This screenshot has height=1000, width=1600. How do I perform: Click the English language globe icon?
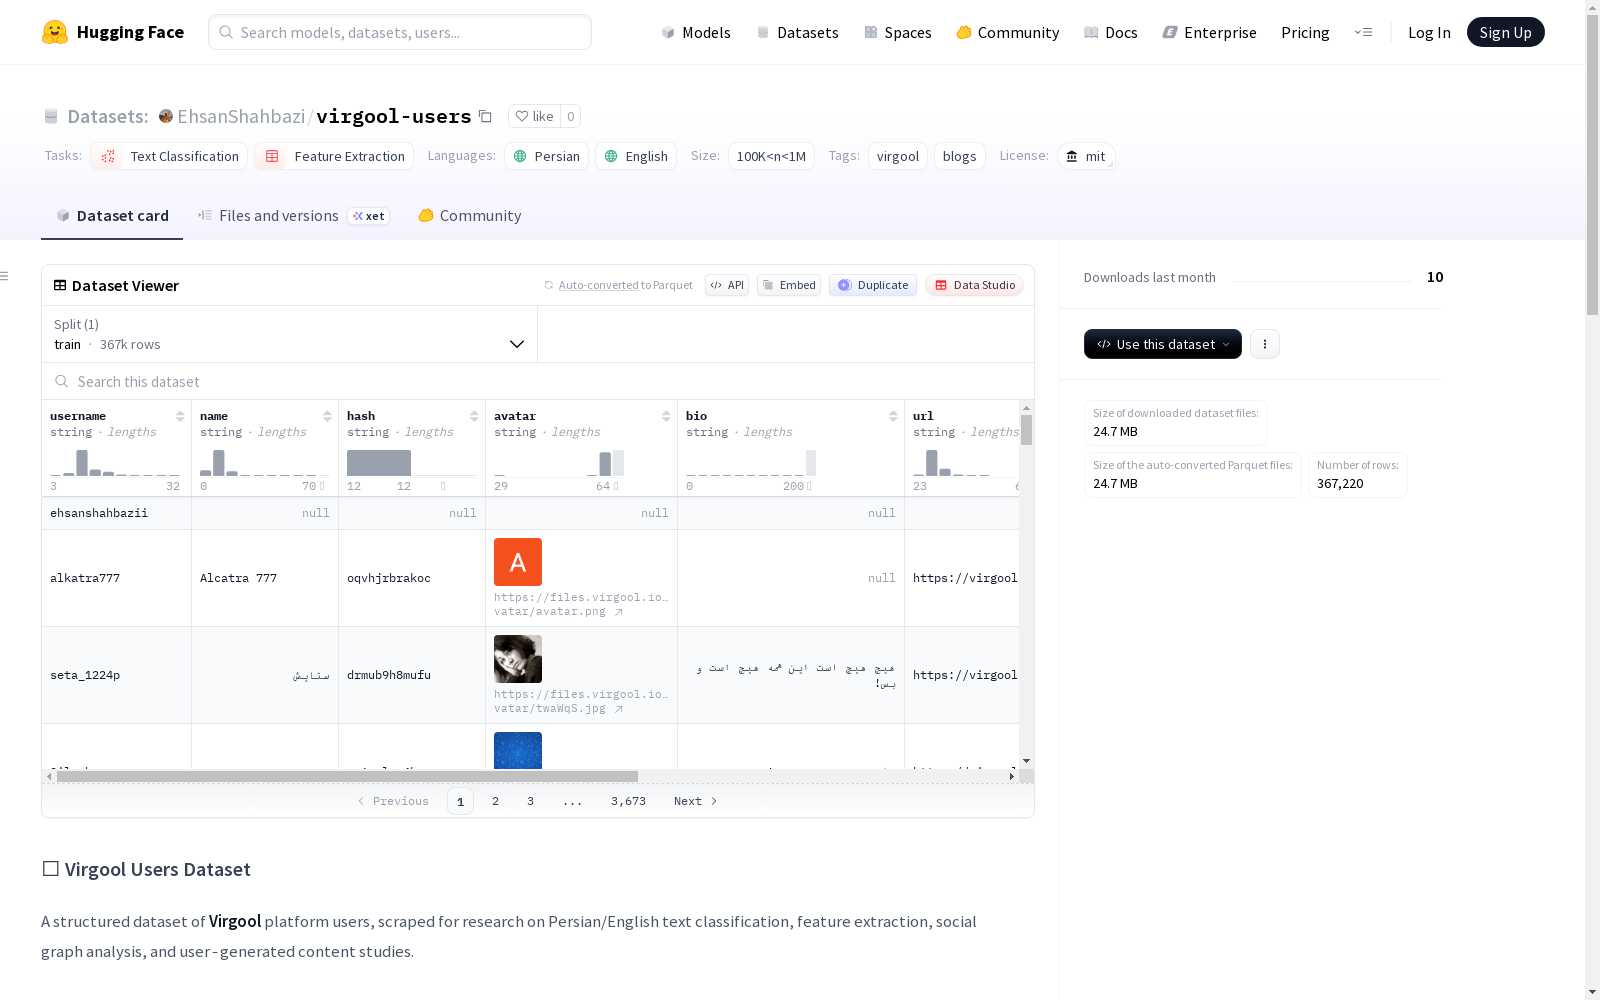click(x=611, y=156)
